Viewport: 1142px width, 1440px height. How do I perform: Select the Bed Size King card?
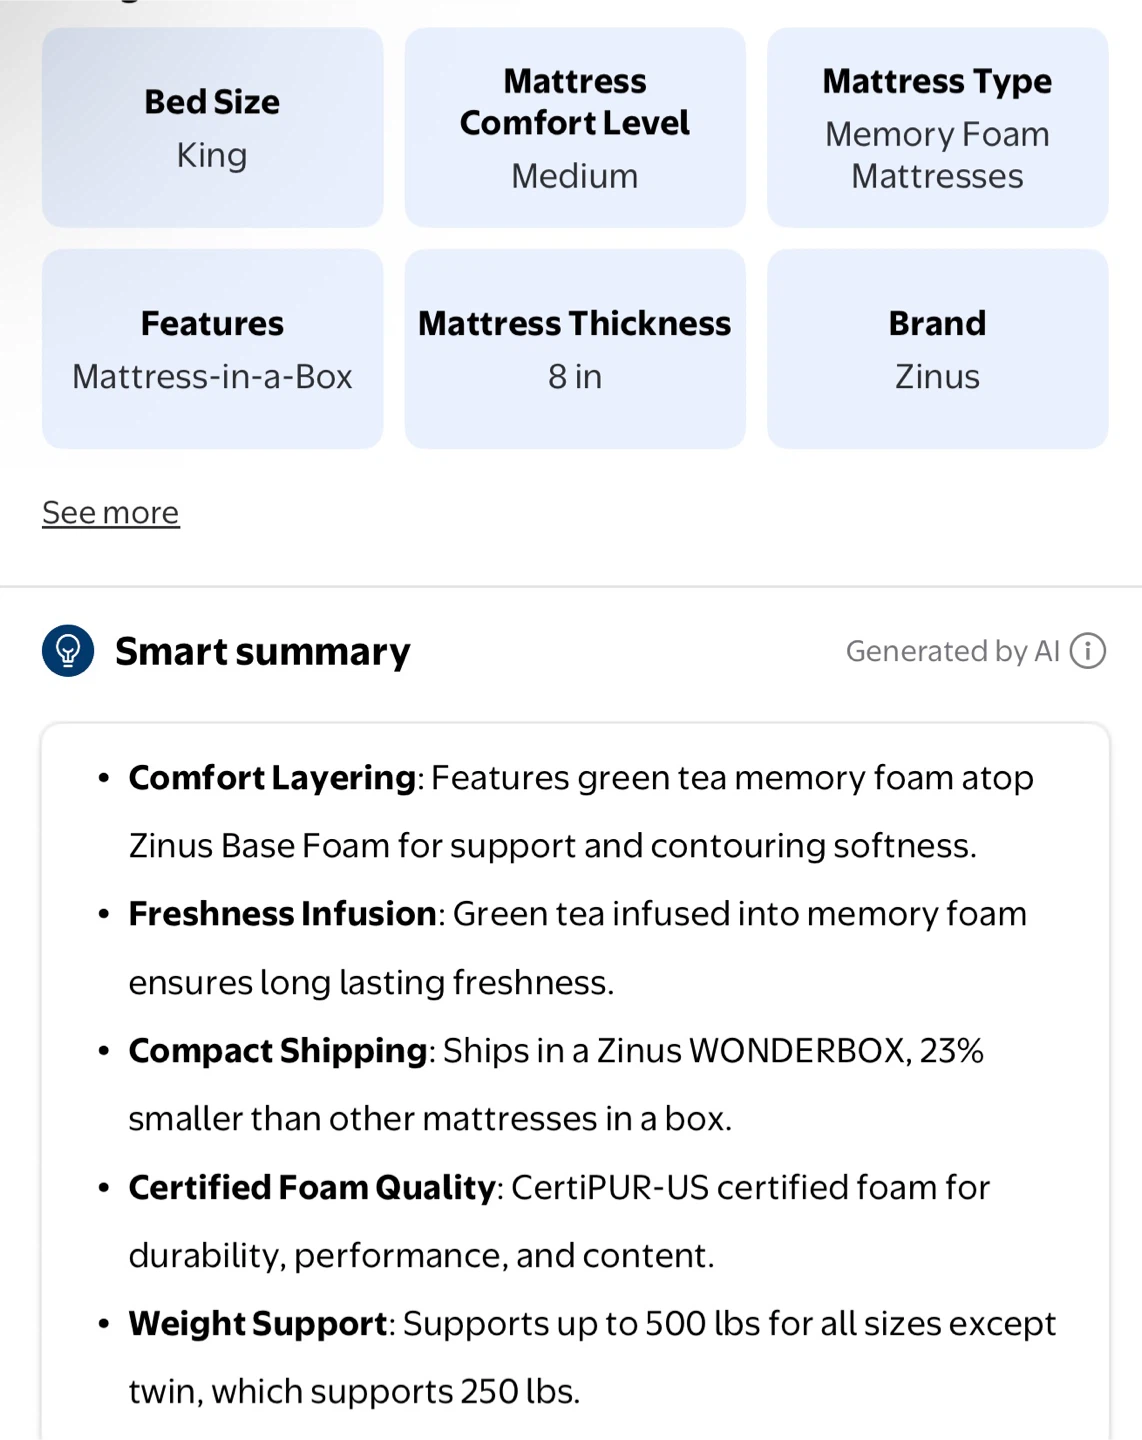pyautogui.click(x=212, y=128)
